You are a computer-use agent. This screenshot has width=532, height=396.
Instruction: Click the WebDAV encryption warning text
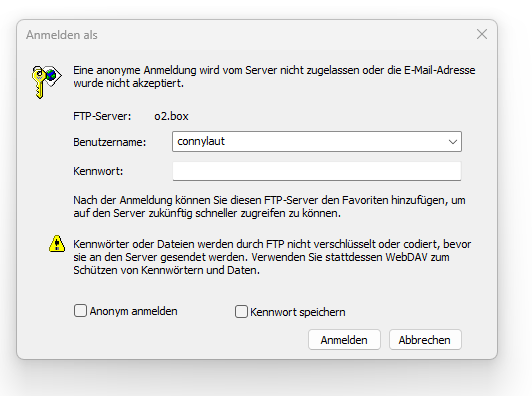point(272,257)
